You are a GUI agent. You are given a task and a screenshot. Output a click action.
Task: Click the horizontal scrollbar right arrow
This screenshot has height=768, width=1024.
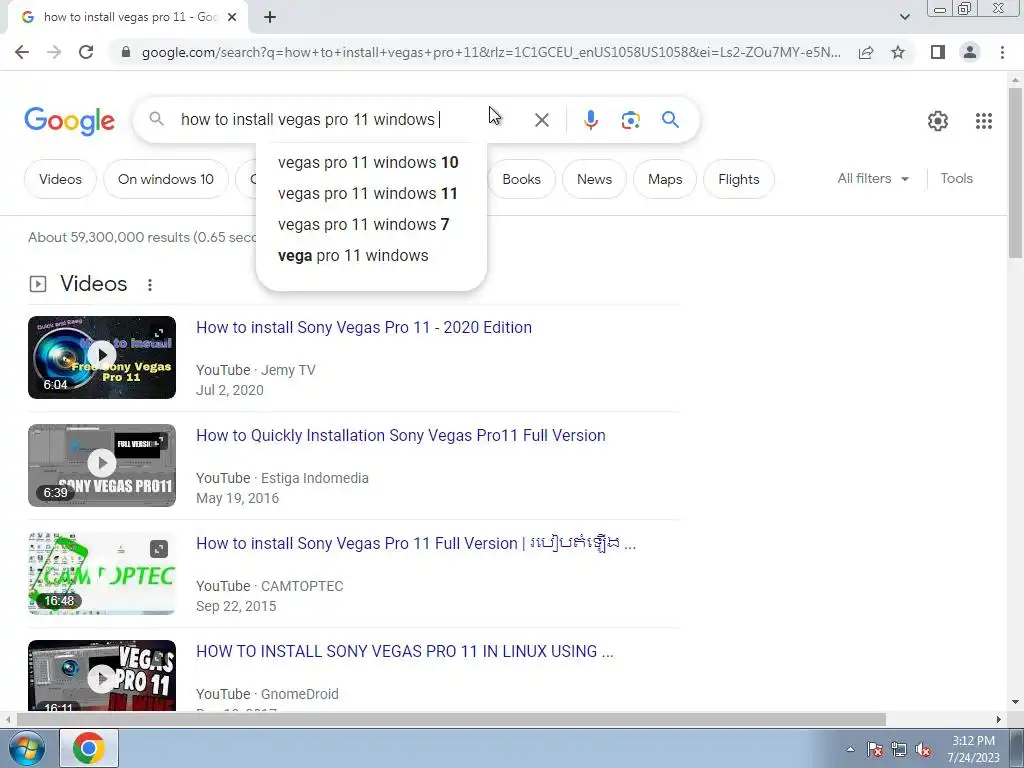[999, 720]
